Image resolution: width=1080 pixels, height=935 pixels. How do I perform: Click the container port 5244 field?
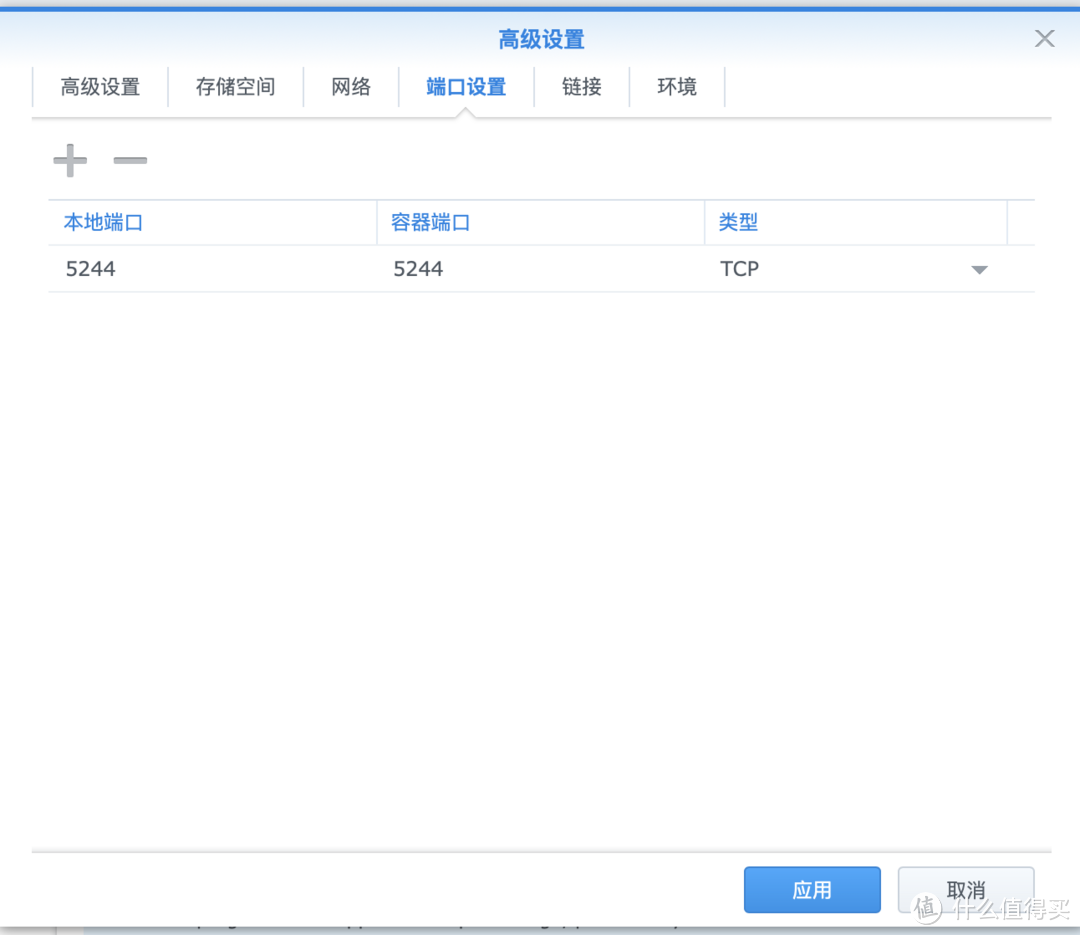point(419,268)
